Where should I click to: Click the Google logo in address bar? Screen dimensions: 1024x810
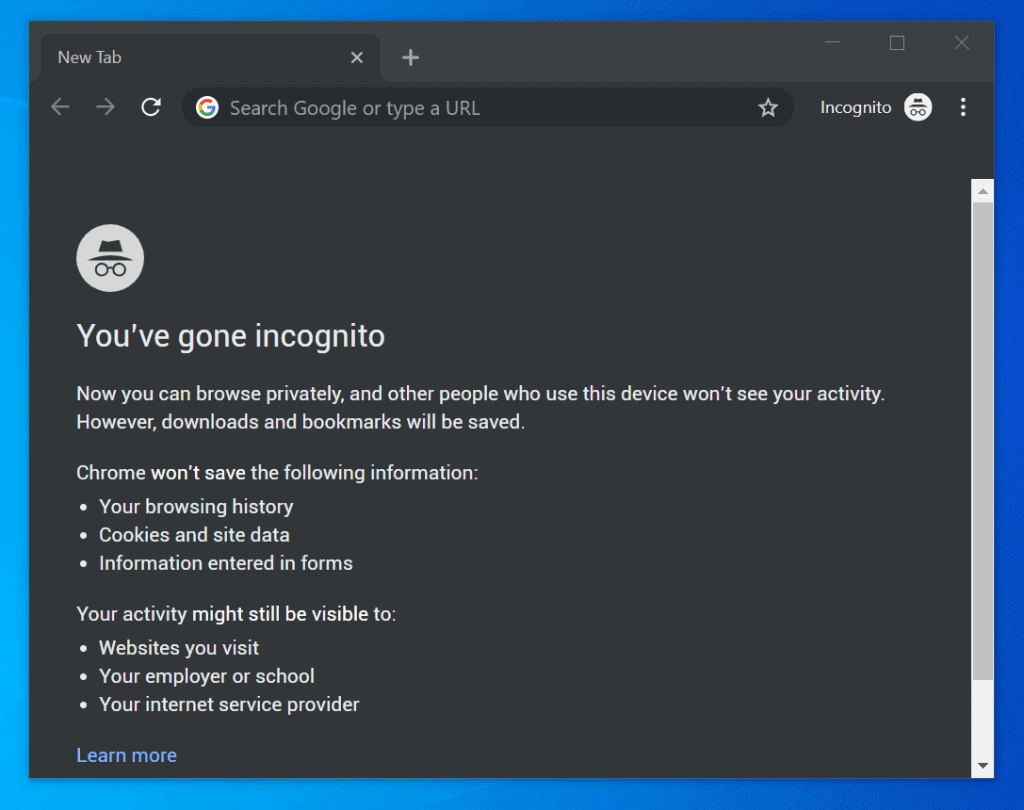point(207,108)
